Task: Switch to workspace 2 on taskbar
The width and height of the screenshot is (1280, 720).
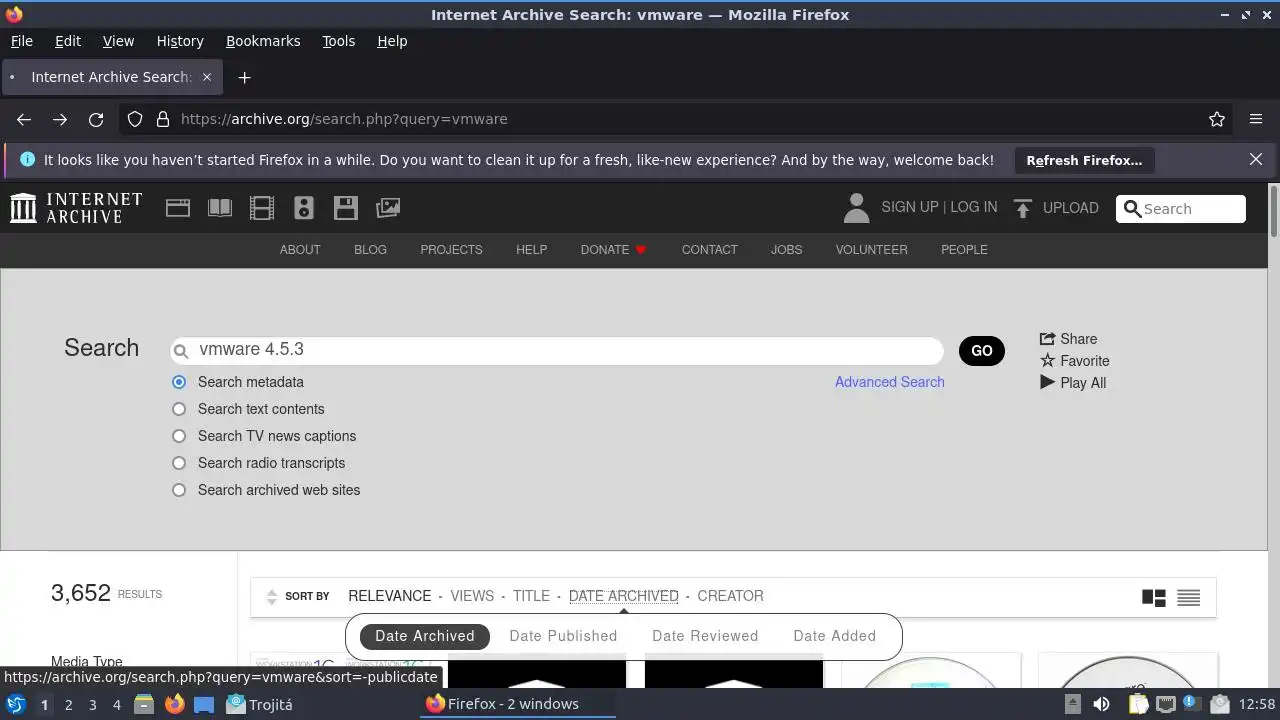Action: [68, 704]
